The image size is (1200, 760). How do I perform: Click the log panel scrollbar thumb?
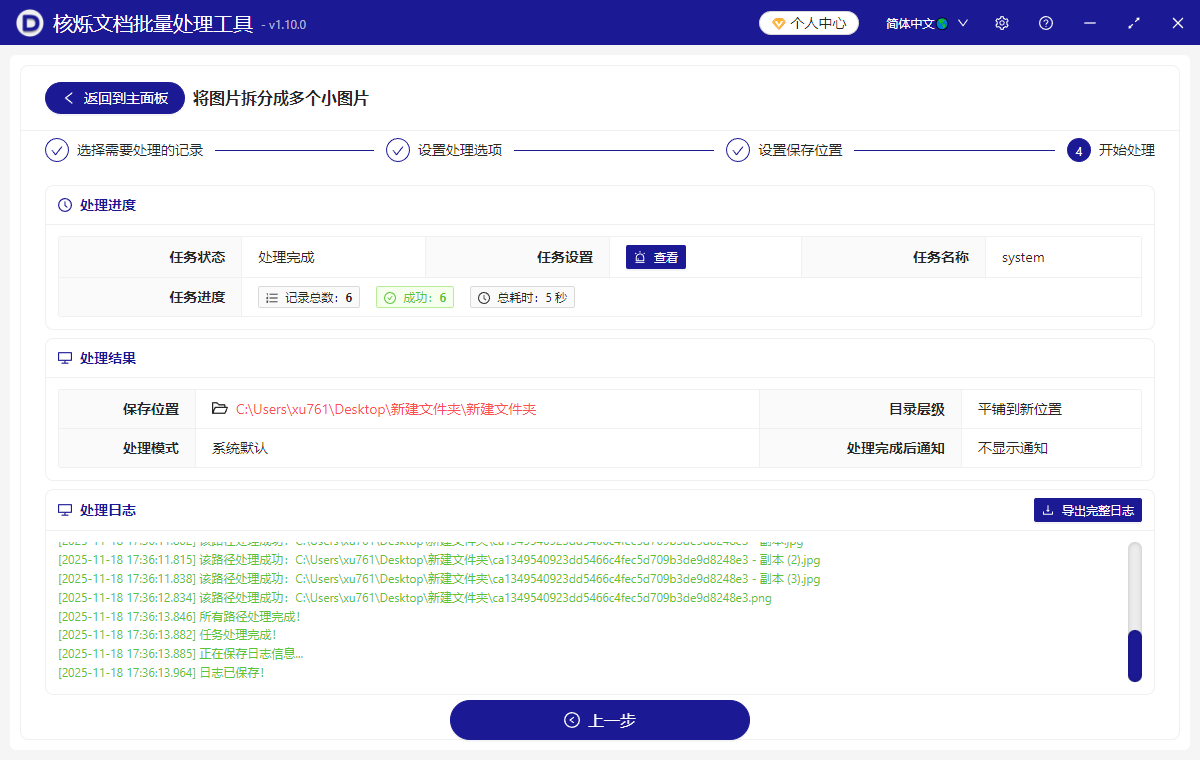[1133, 655]
